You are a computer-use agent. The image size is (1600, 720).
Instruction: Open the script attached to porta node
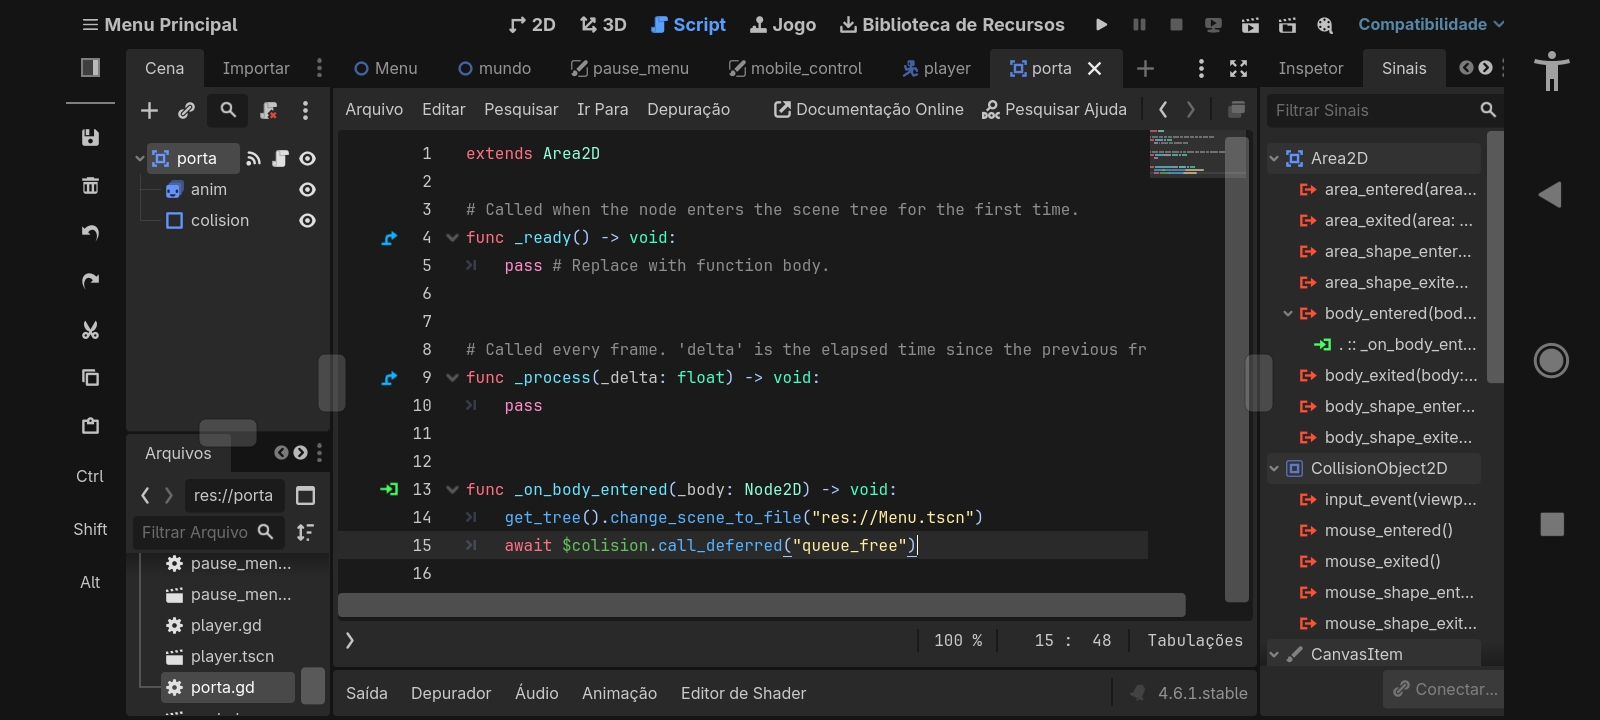(x=280, y=158)
